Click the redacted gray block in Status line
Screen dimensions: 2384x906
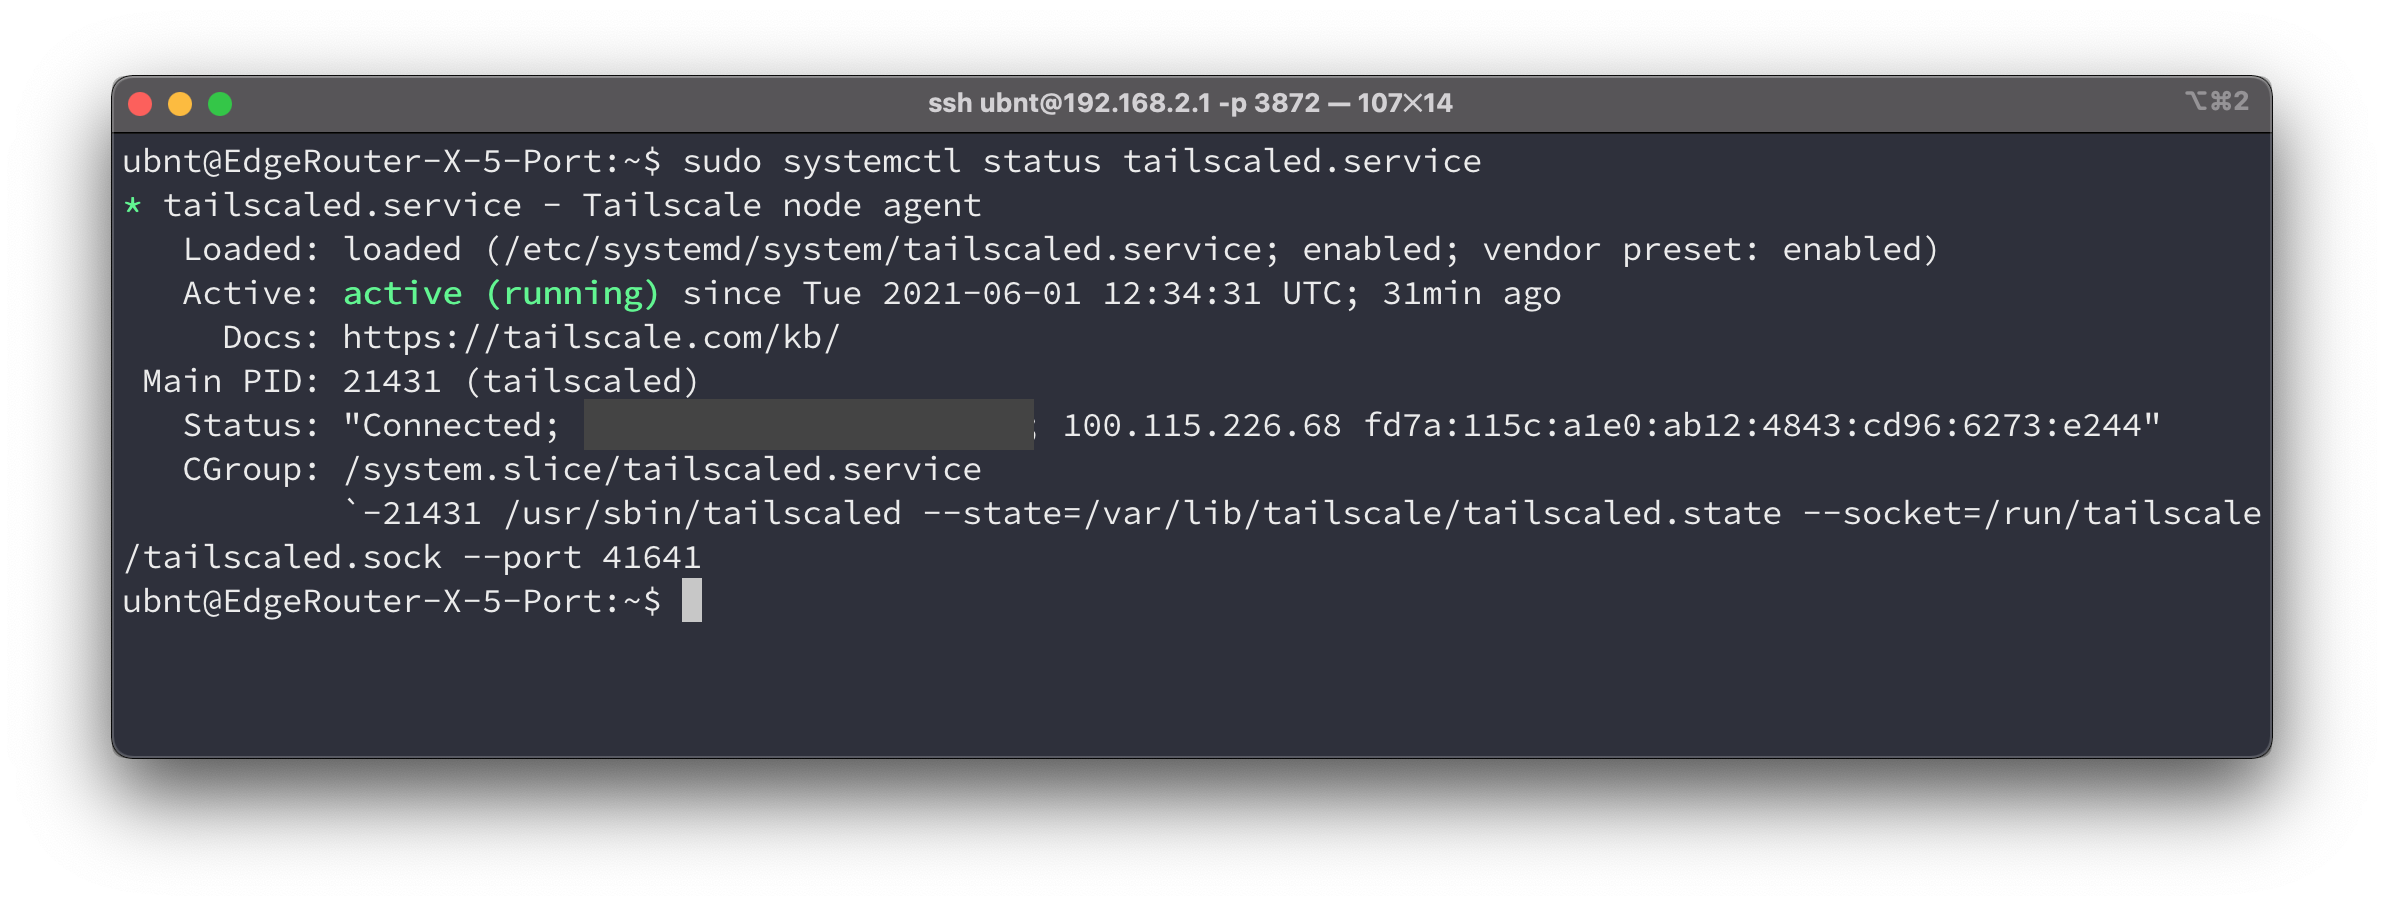pyautogui.click(x=808, y=425)
